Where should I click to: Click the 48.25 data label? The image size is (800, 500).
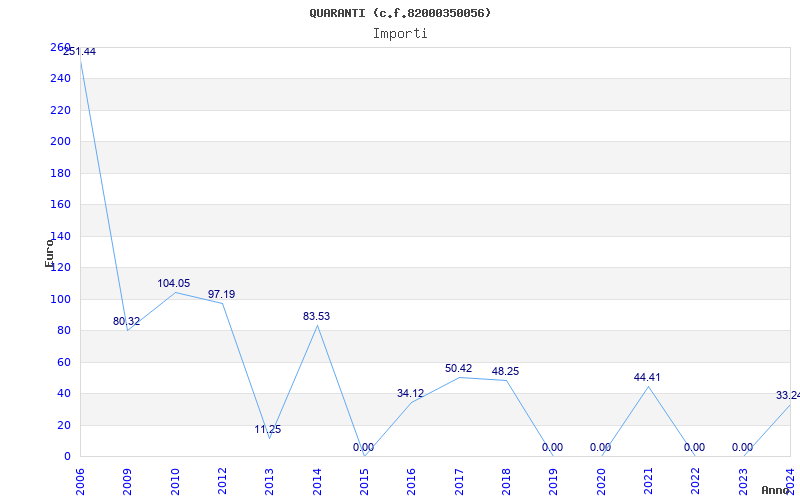505,371
